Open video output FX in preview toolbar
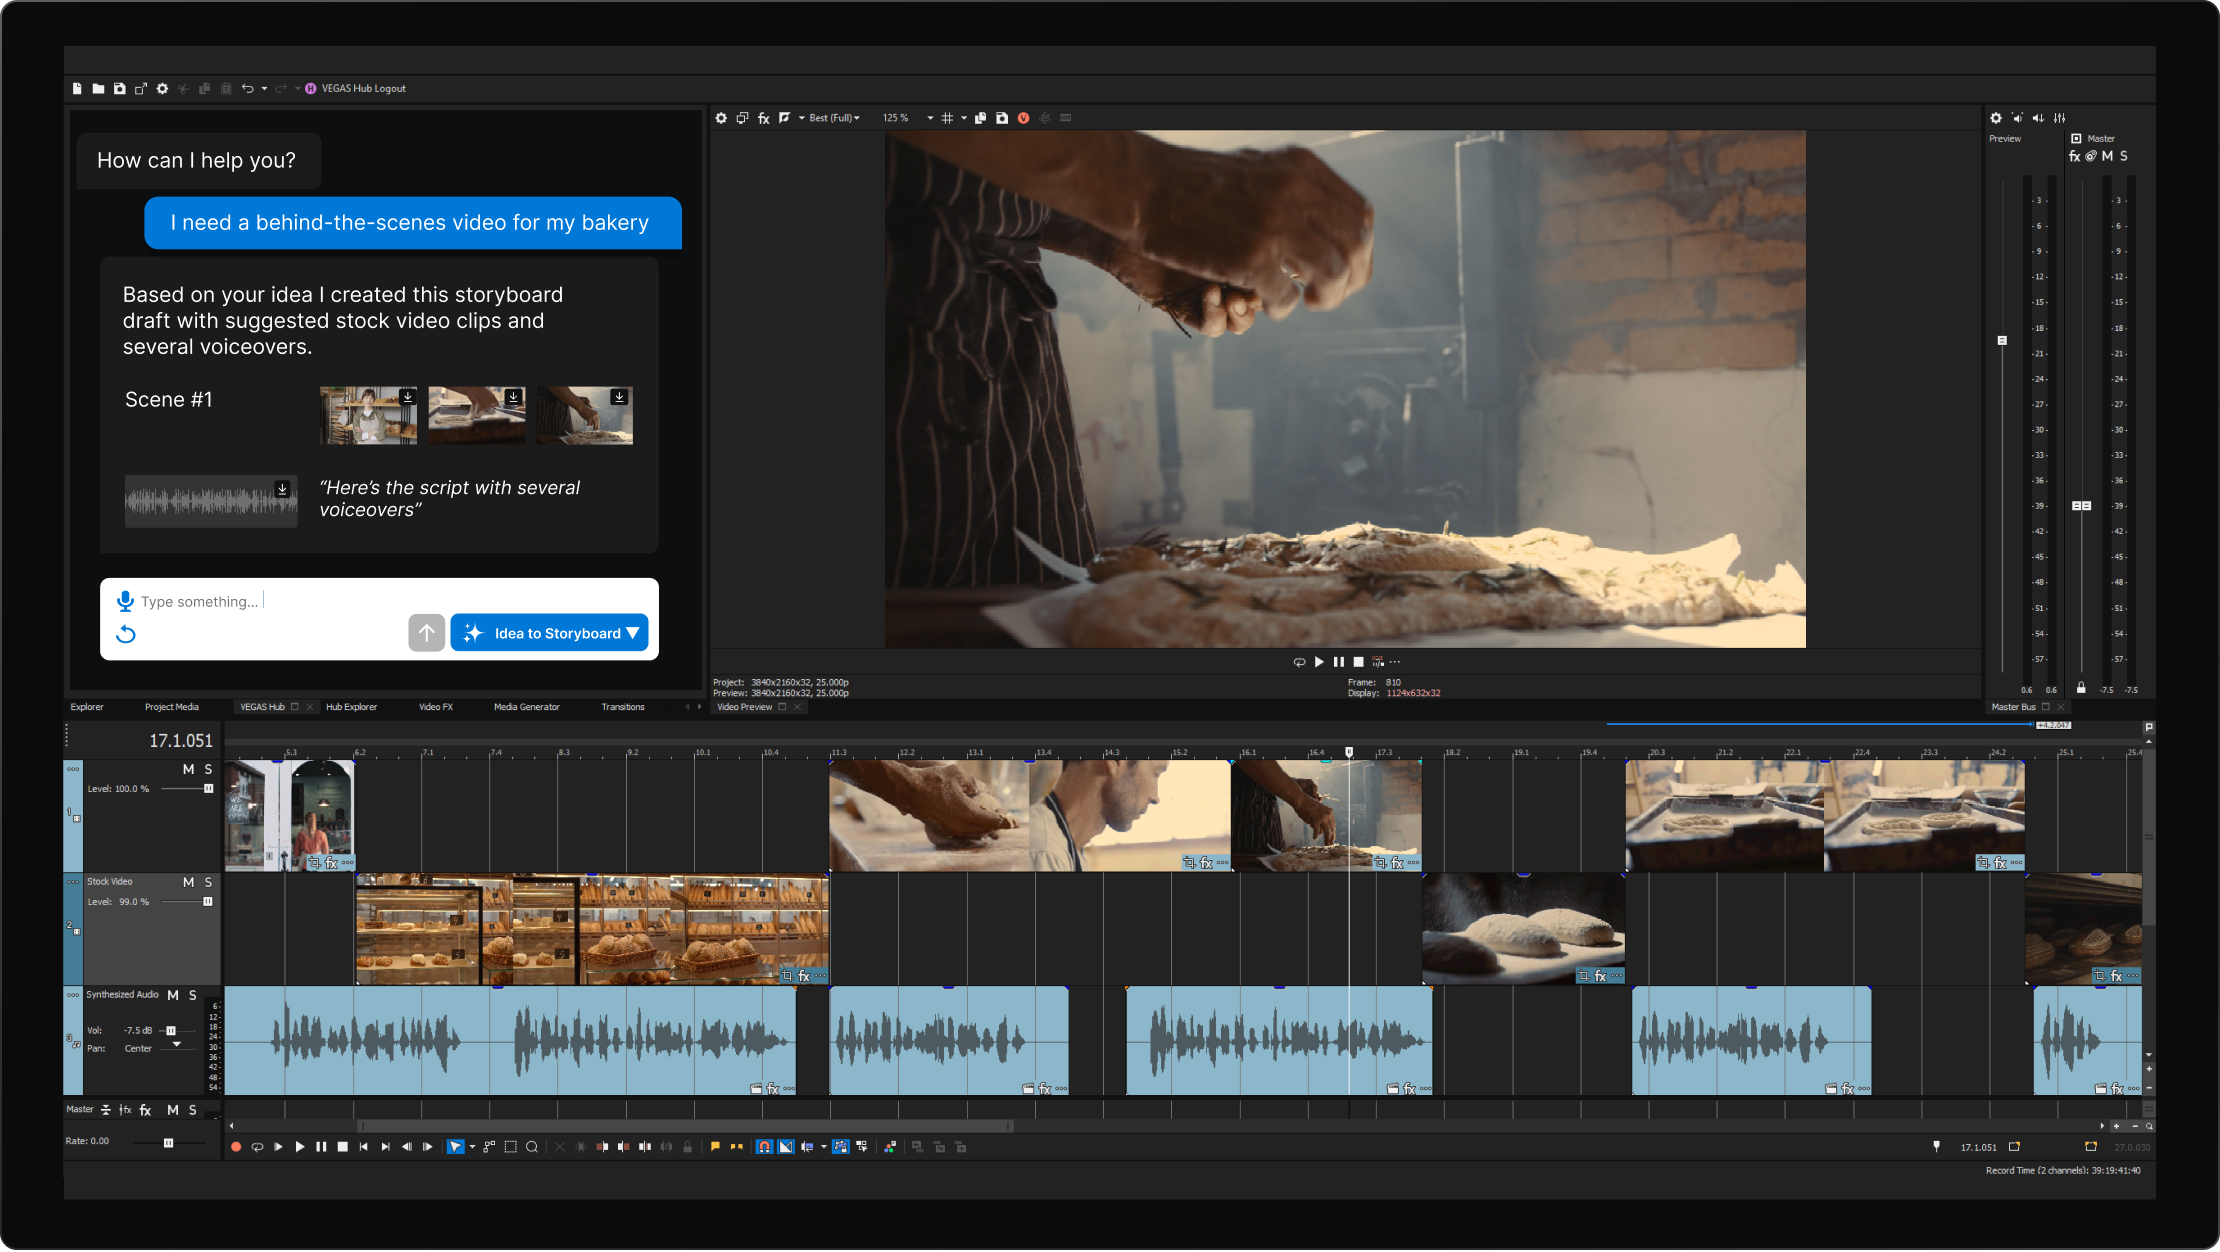 [764, 118]
